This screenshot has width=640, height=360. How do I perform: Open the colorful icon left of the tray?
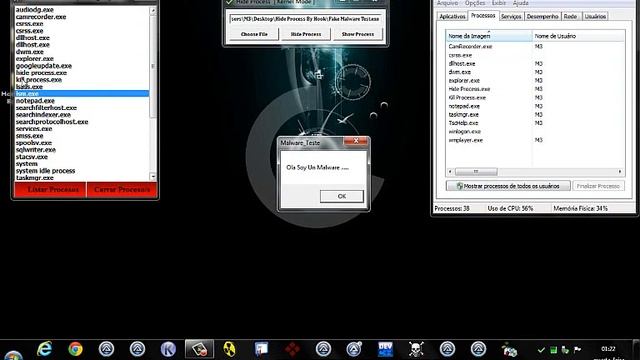509,350
